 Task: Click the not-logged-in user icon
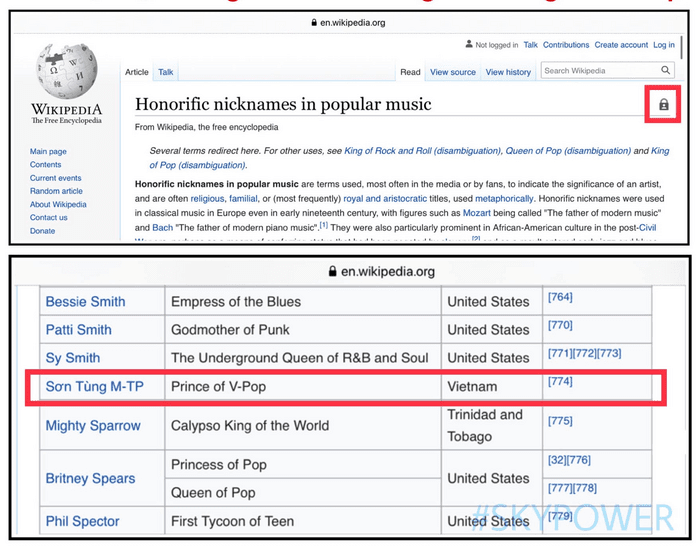point(469,44)
